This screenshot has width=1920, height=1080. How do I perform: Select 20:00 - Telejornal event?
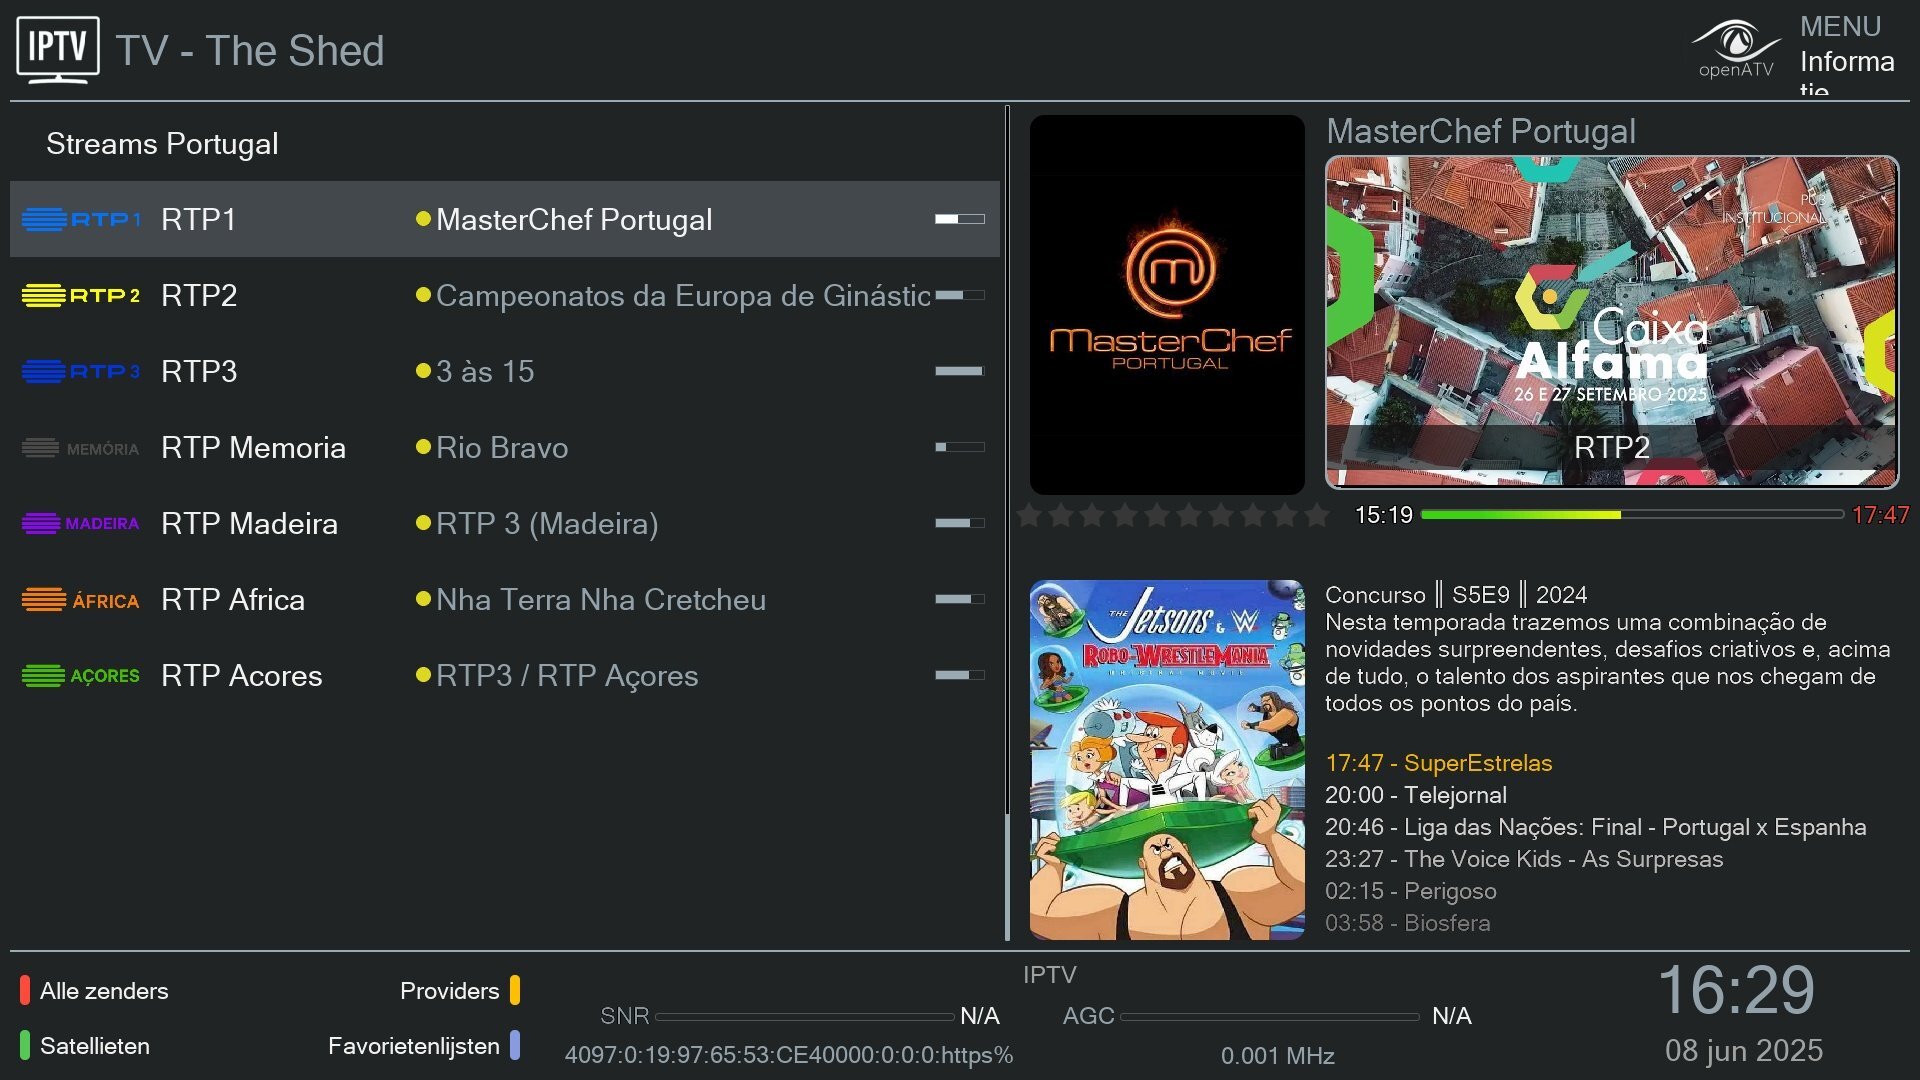coord(1415,795)
